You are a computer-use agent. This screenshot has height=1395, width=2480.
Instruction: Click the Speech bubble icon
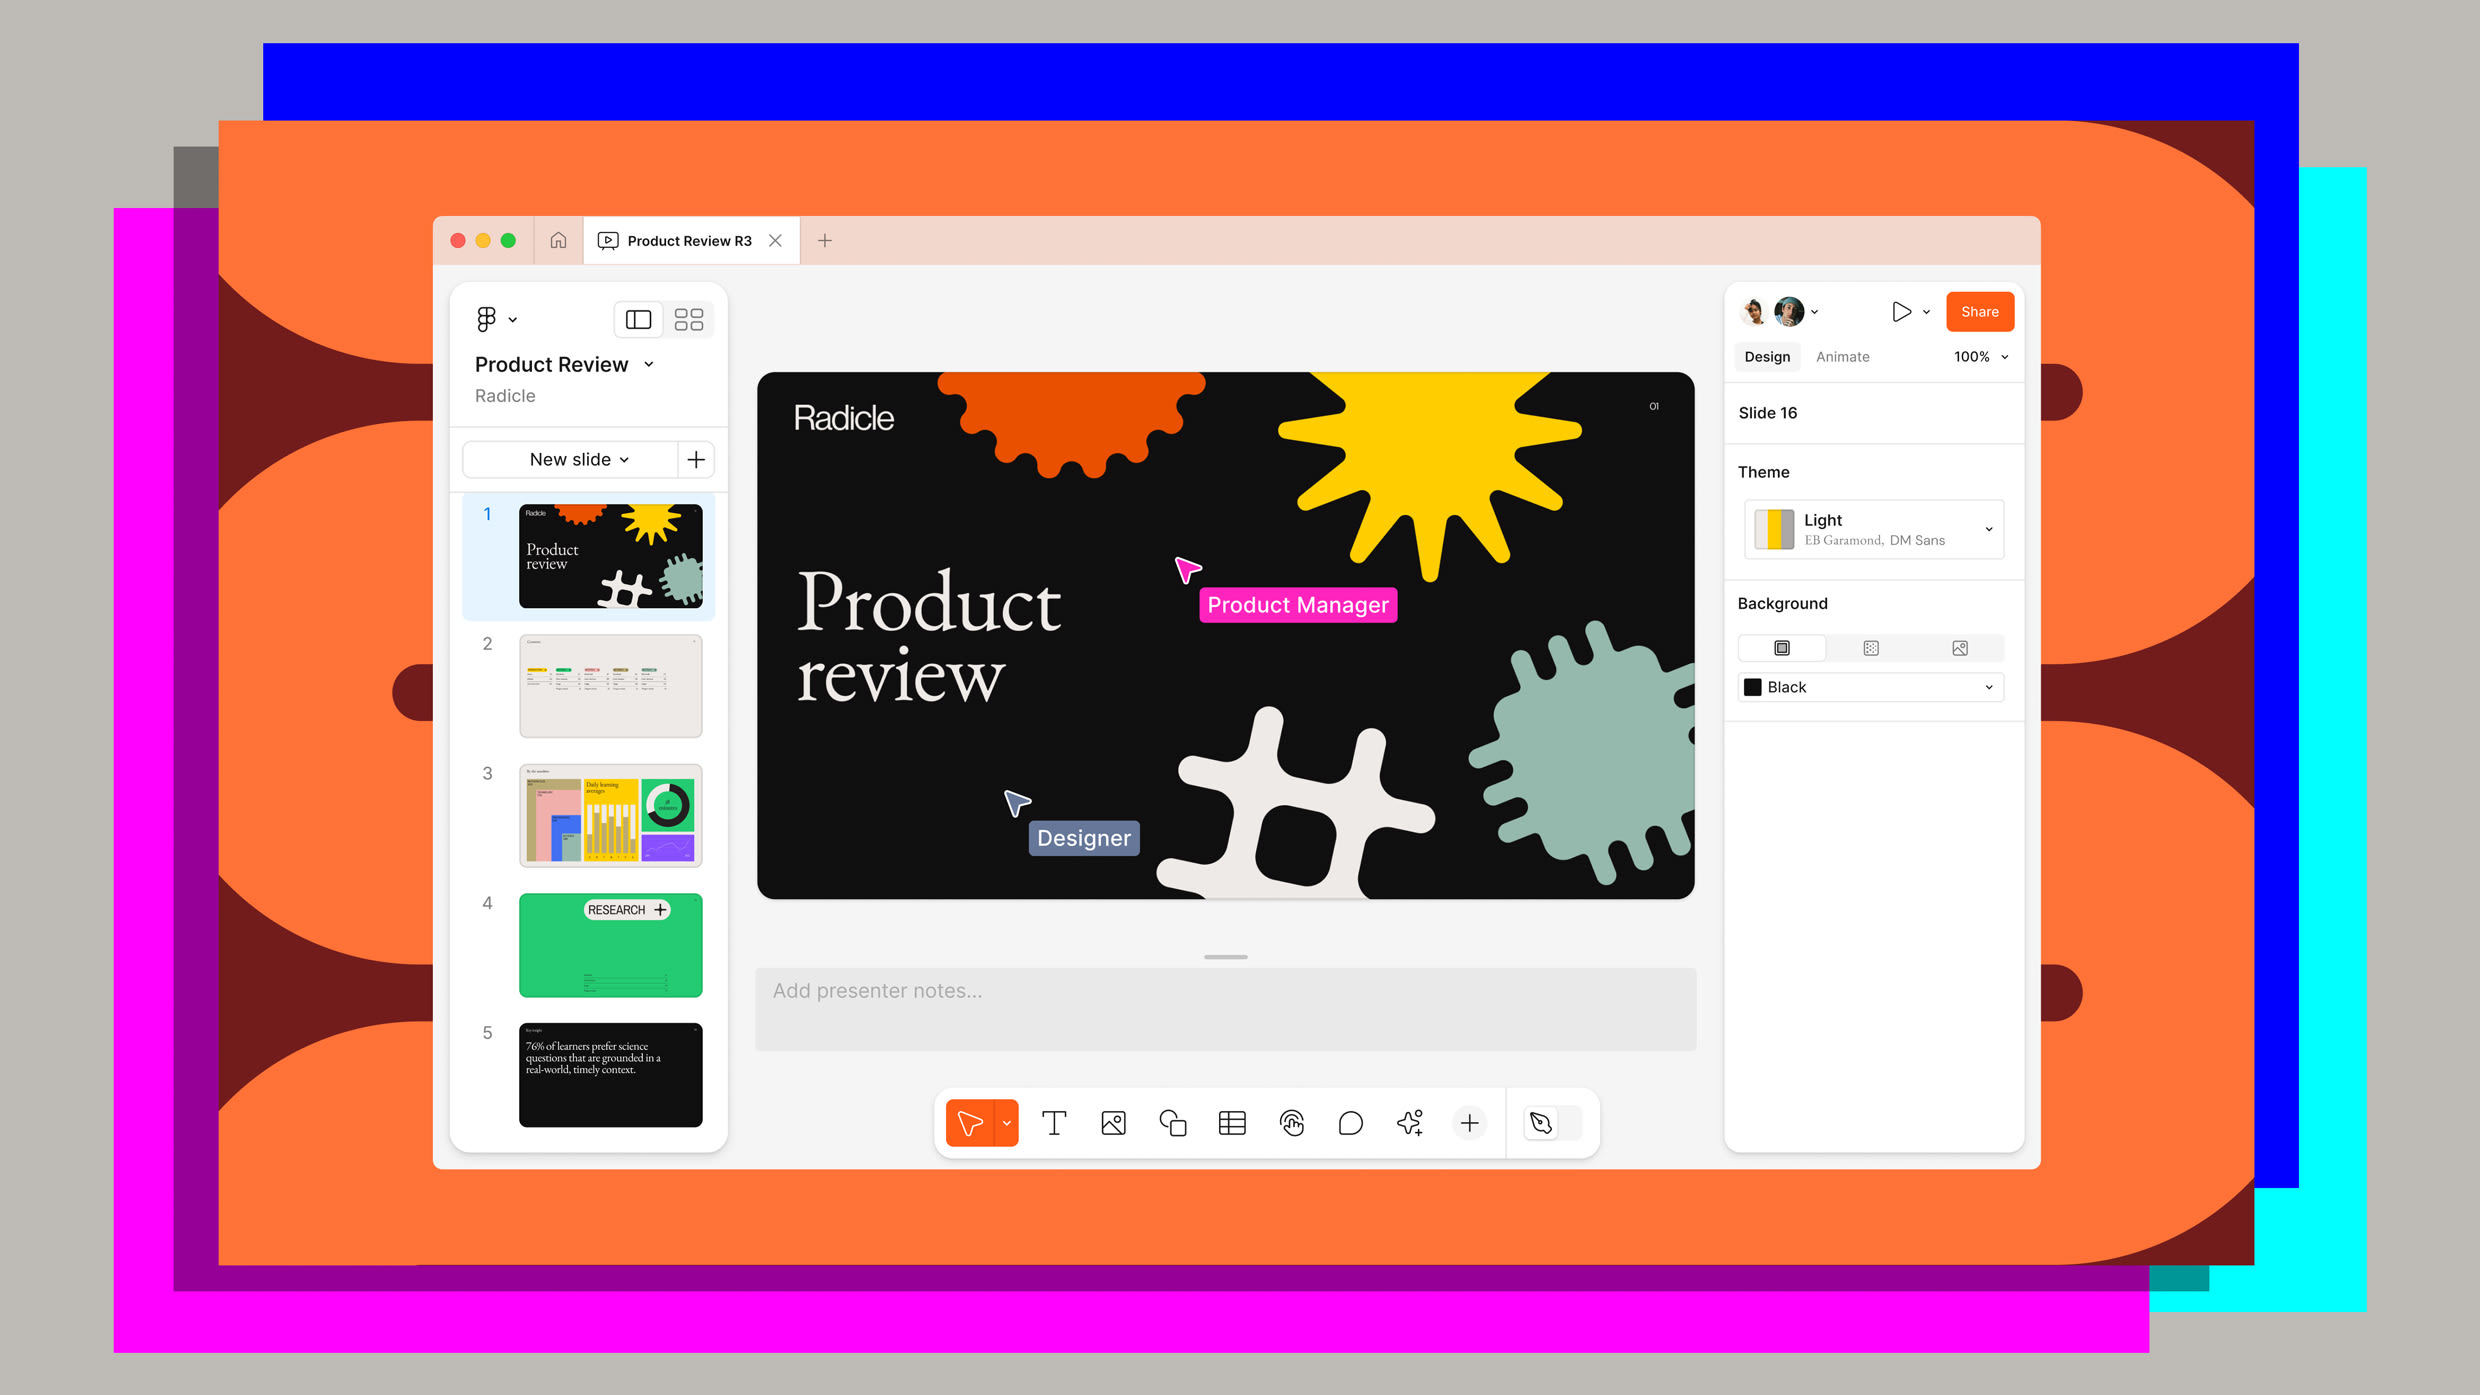1349,1122
